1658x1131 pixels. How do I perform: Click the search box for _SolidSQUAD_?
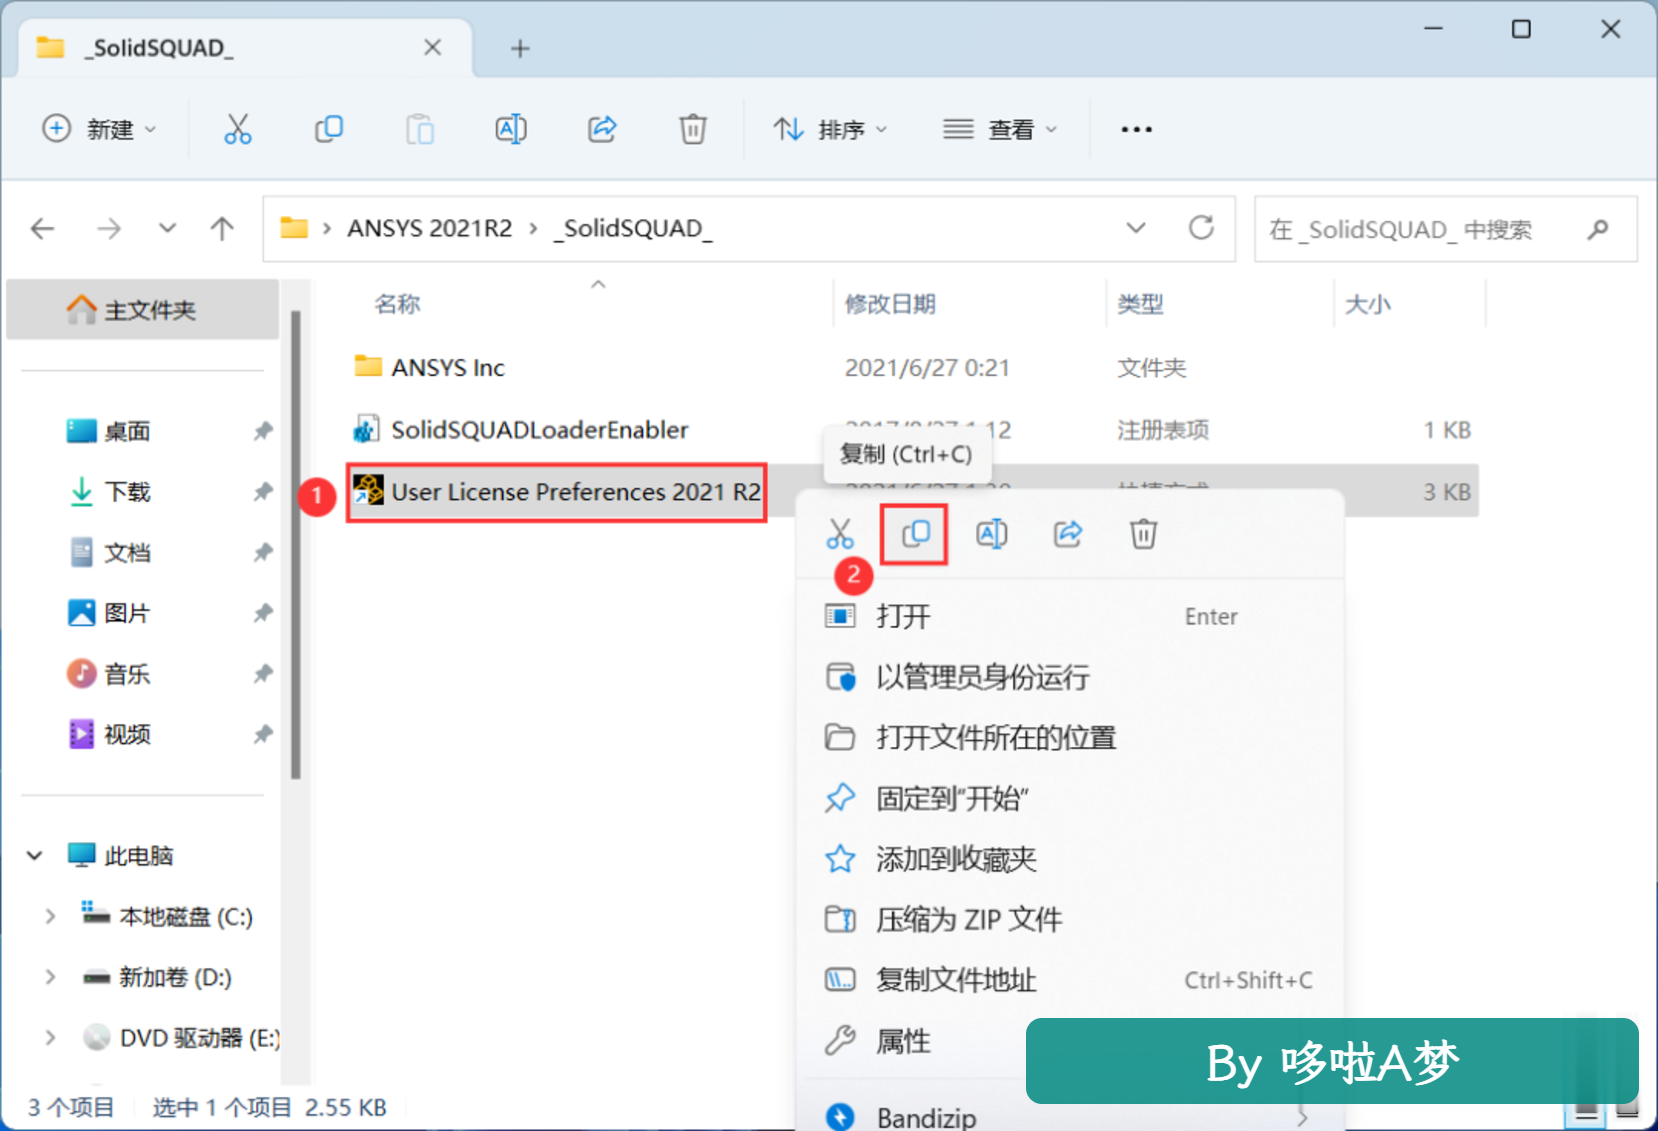pos(1446,229)
